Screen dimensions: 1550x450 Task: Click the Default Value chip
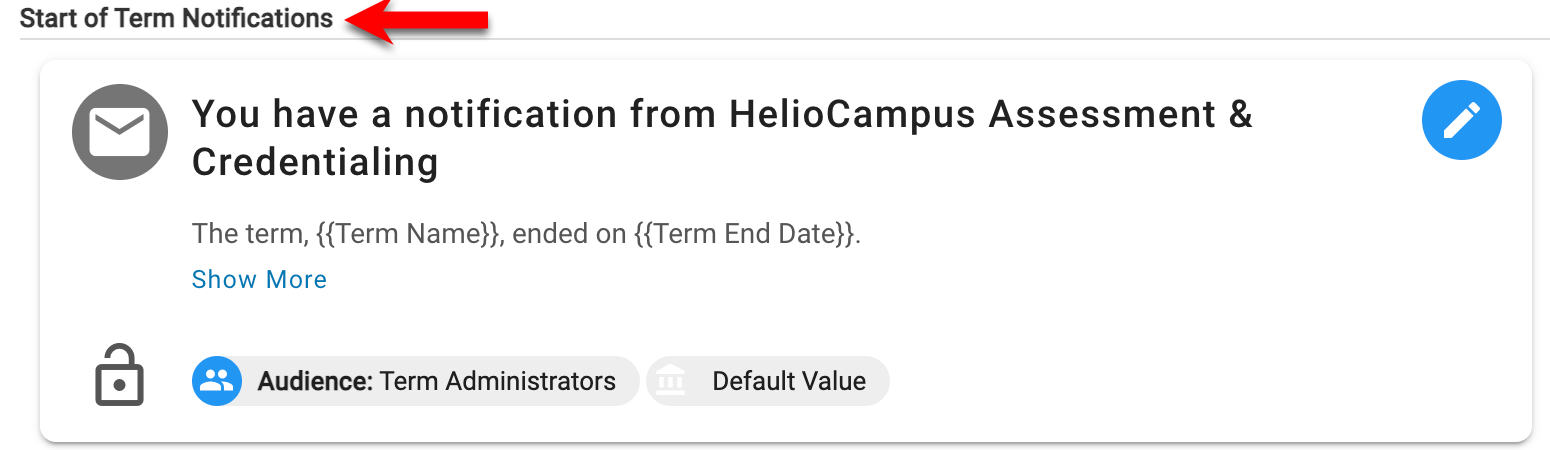pyautogui.click(x=788, y=381)
